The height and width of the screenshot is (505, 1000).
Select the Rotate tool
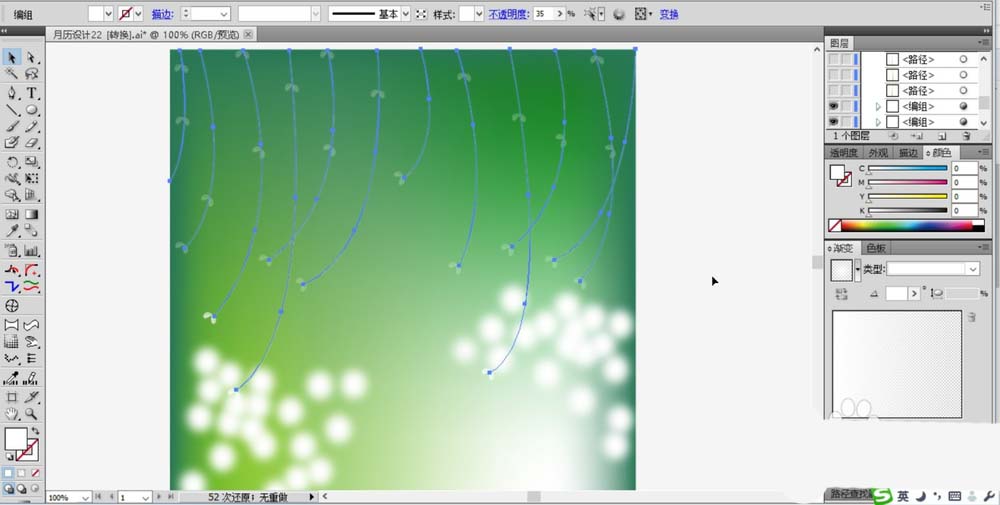coord(11,162)
